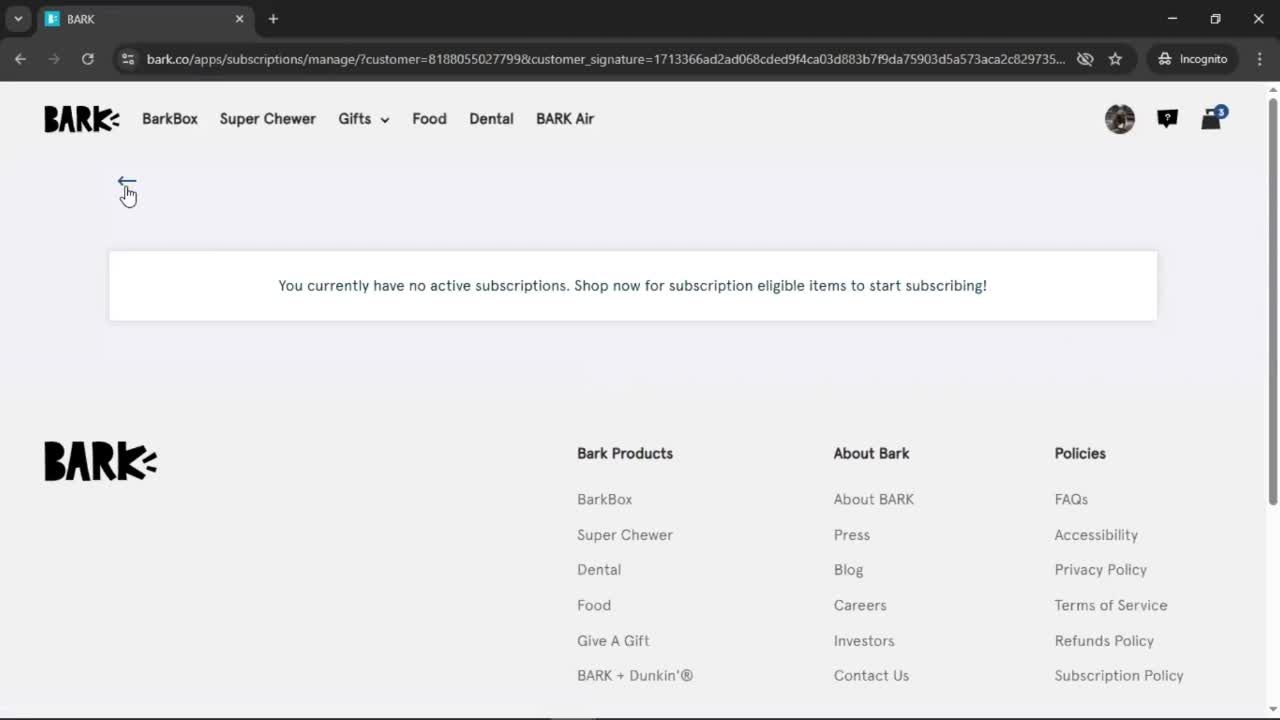Open the BARK + Dunkin' footer link
This screenshot has height=720, width=1280.
(x=635, y=676)
